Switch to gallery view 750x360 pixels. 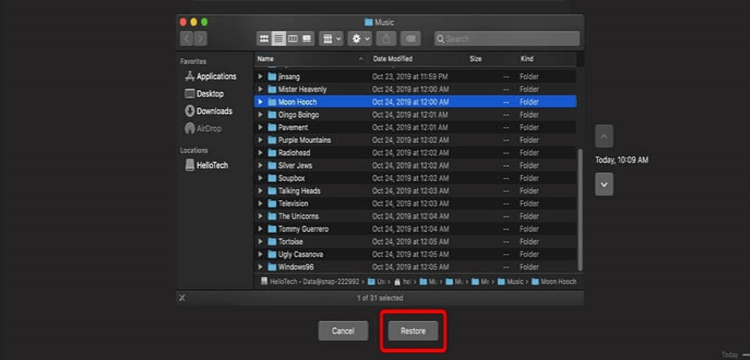pos(307,39)
